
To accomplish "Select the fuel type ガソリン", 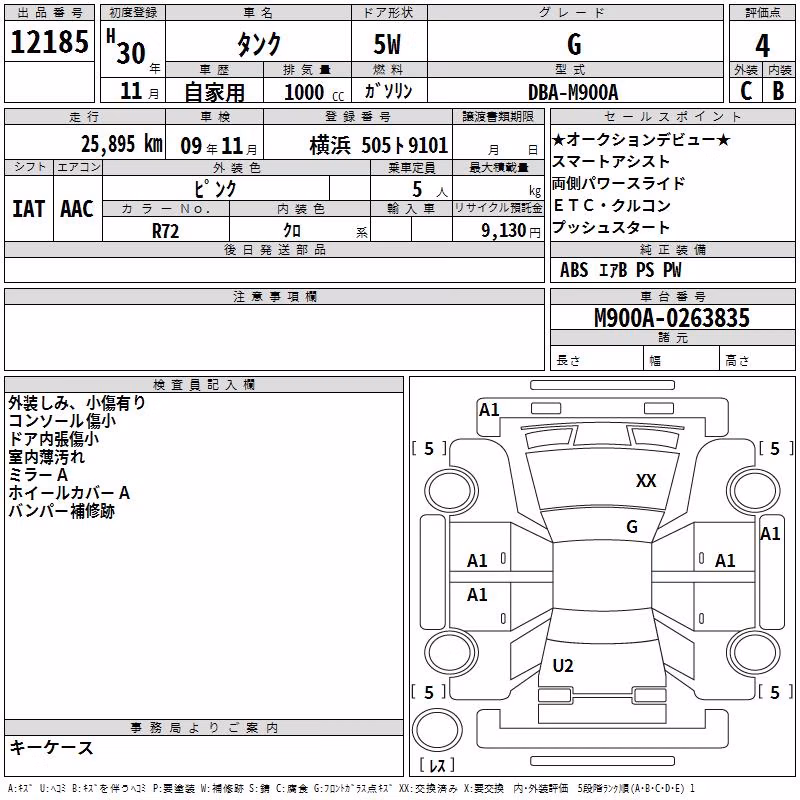I will tap(388, 91).
